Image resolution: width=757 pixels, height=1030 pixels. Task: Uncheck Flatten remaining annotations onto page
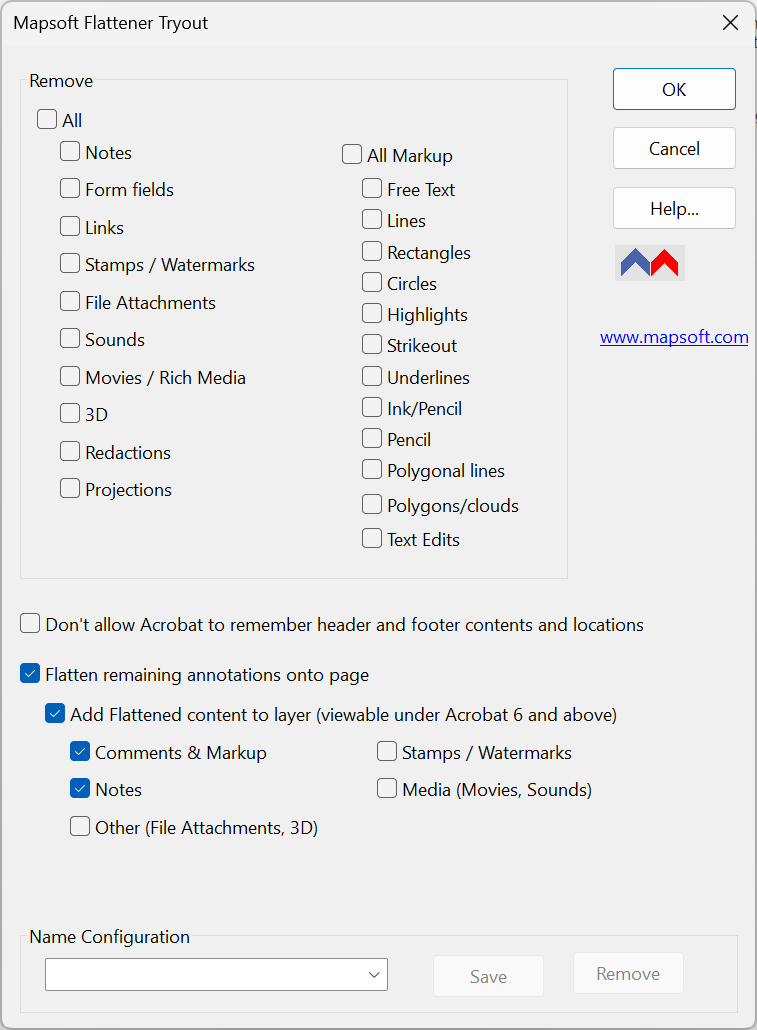[29, 673]
